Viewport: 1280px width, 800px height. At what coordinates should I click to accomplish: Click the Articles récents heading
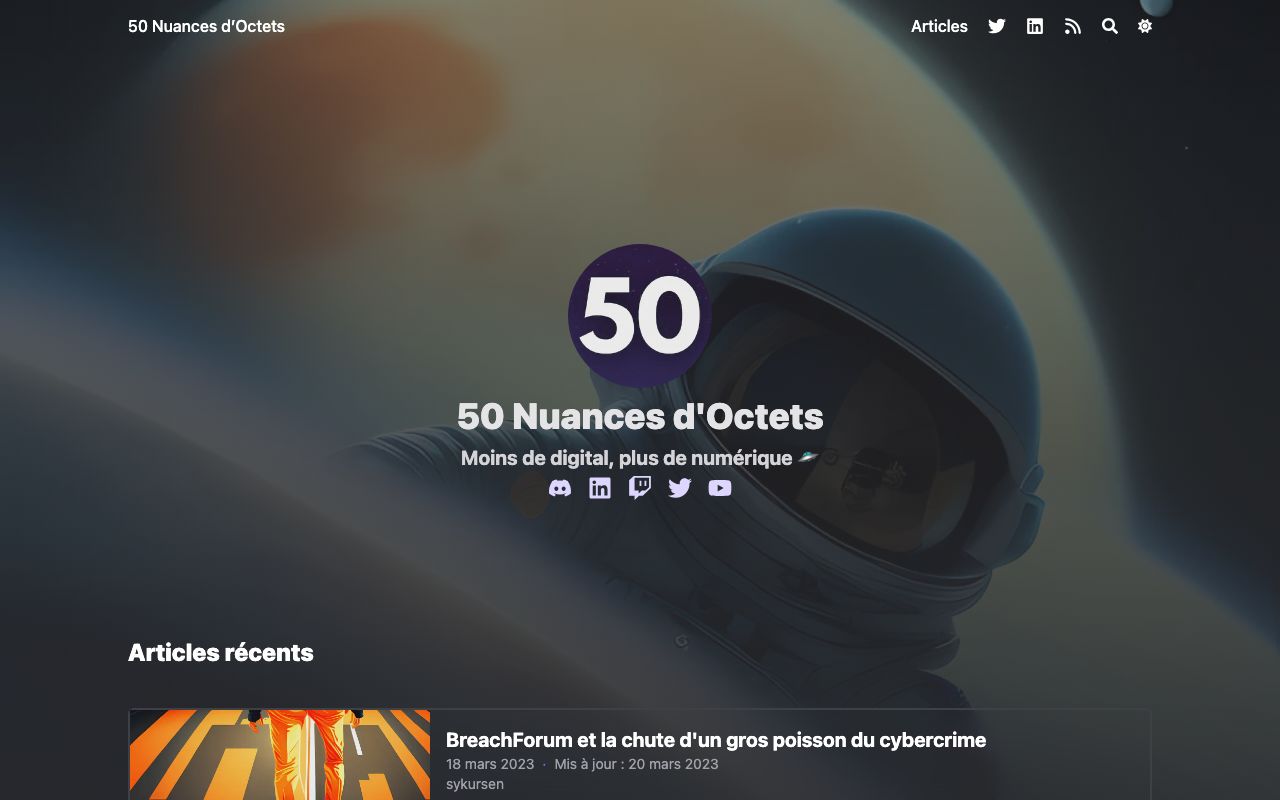tap(221, 653)
